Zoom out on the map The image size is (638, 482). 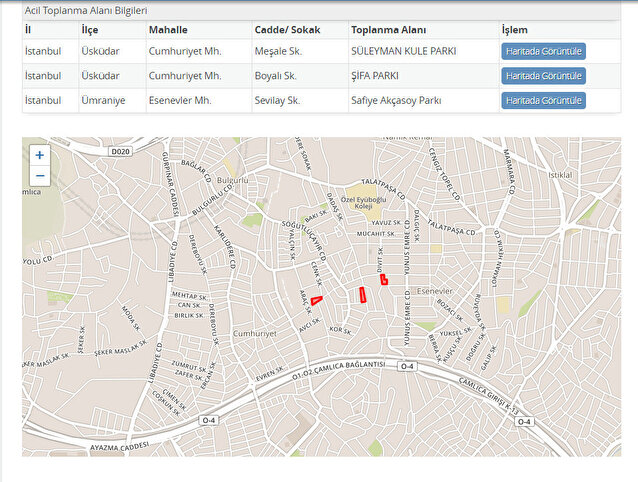(x=40, y=176)
